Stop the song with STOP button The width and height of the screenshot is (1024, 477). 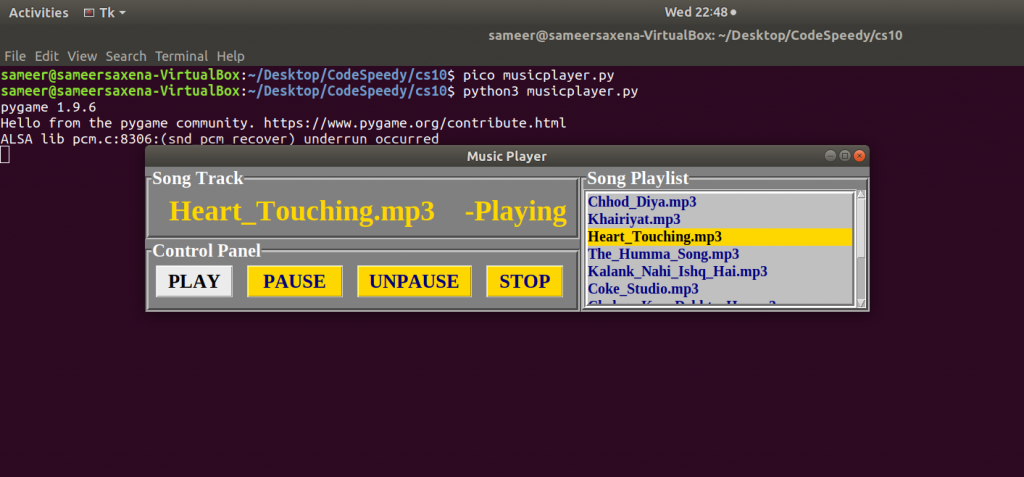coord(524,282)
